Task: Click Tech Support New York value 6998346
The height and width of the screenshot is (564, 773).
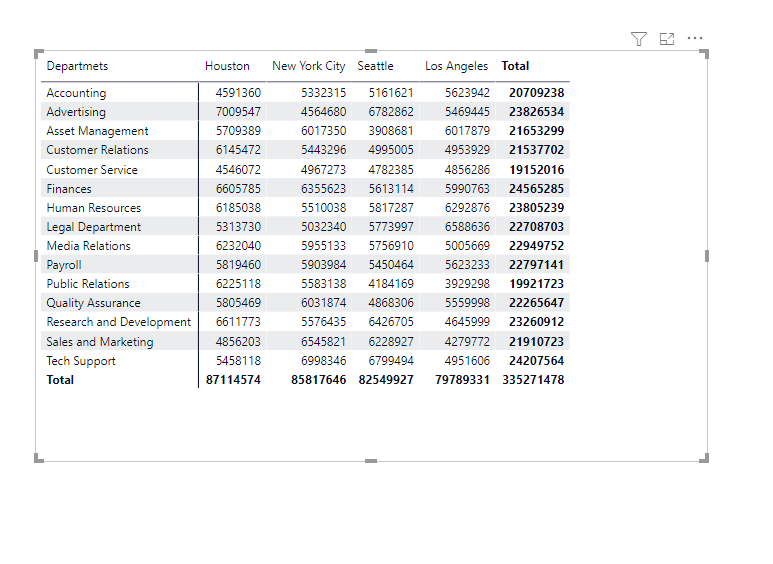Action: 323,361
